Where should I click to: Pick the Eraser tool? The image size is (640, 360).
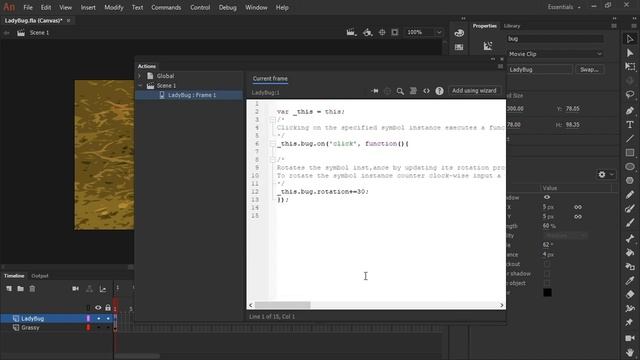point(630,294)
